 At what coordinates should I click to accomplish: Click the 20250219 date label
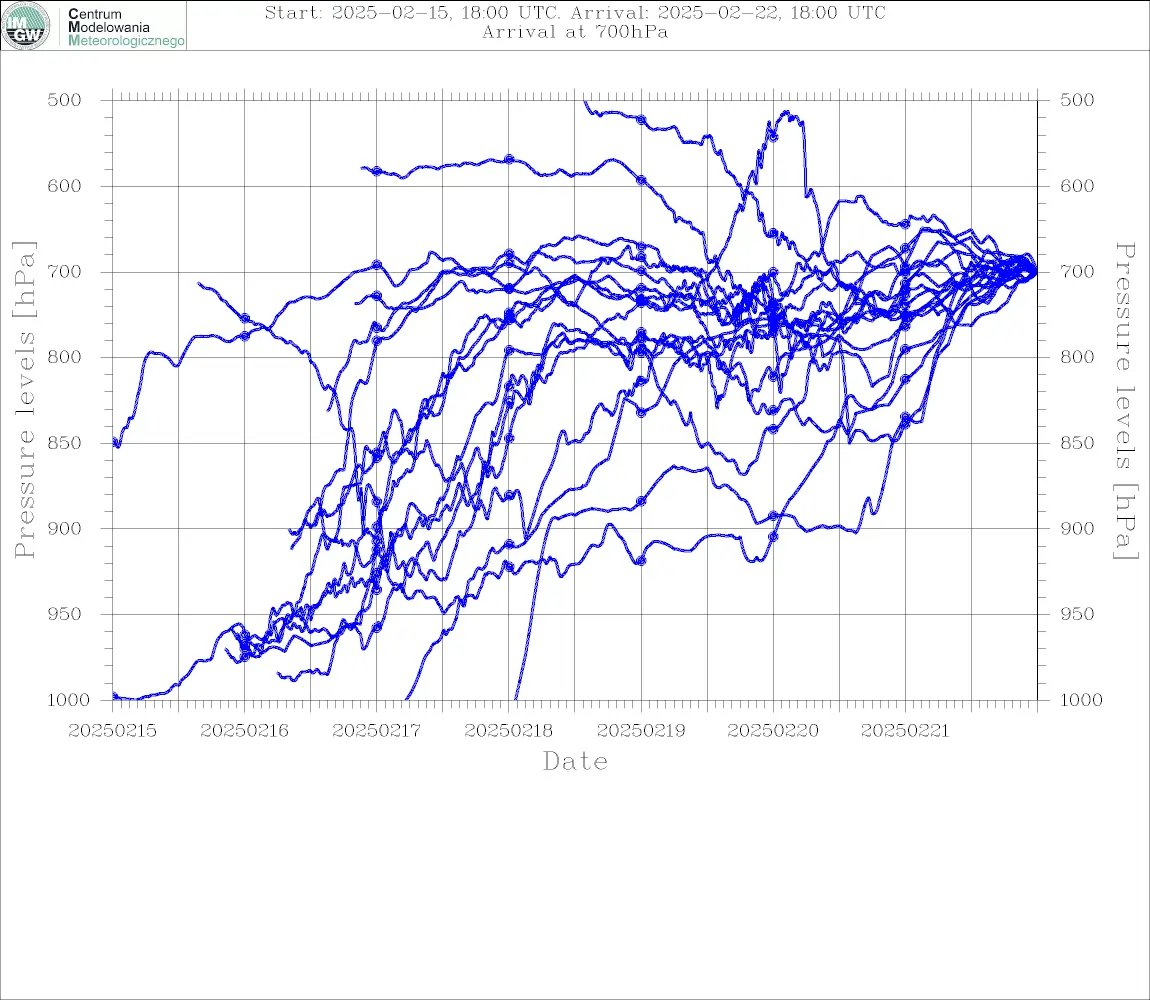(x=641, y=731)
